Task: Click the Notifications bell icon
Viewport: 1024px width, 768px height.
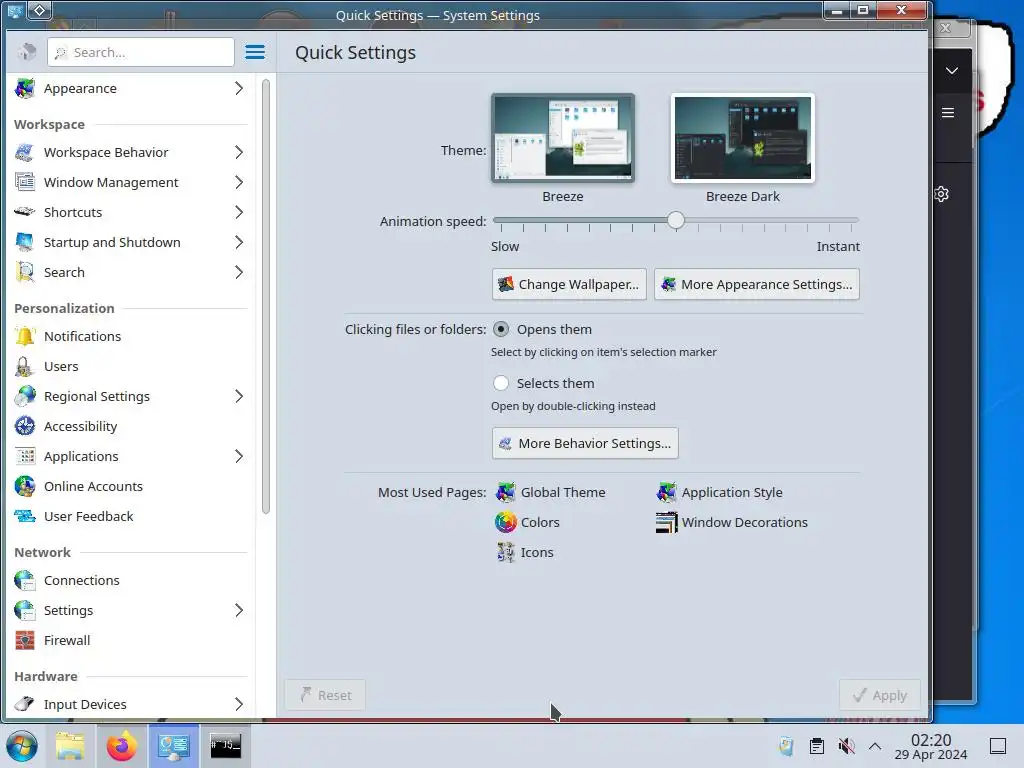Action: tap(25, 336)
